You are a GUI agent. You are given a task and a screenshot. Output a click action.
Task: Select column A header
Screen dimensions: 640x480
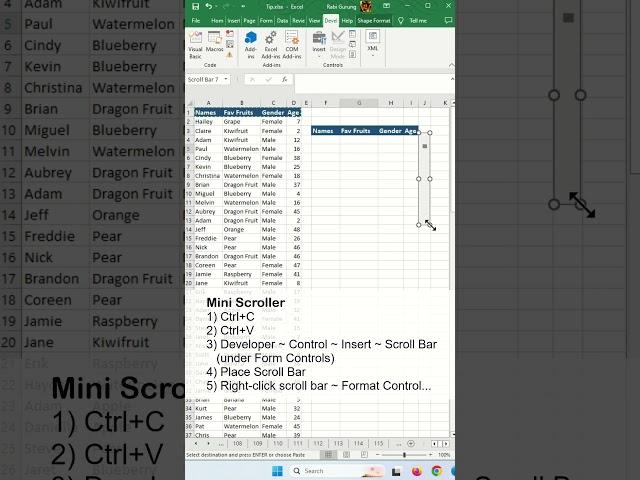tap(208, 103)
